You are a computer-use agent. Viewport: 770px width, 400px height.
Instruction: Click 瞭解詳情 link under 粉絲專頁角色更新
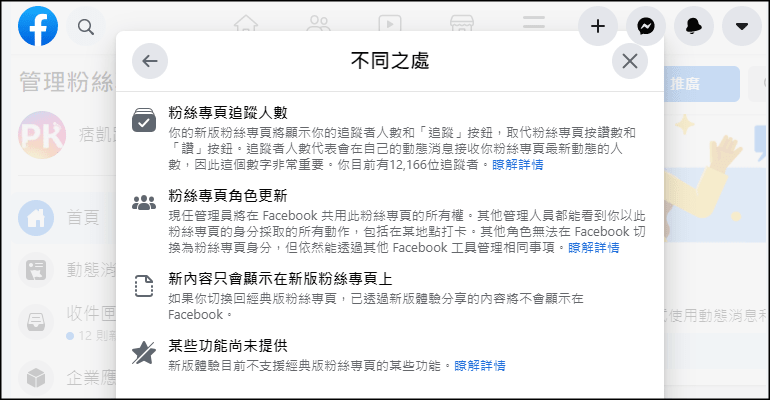tap(594, 247)
